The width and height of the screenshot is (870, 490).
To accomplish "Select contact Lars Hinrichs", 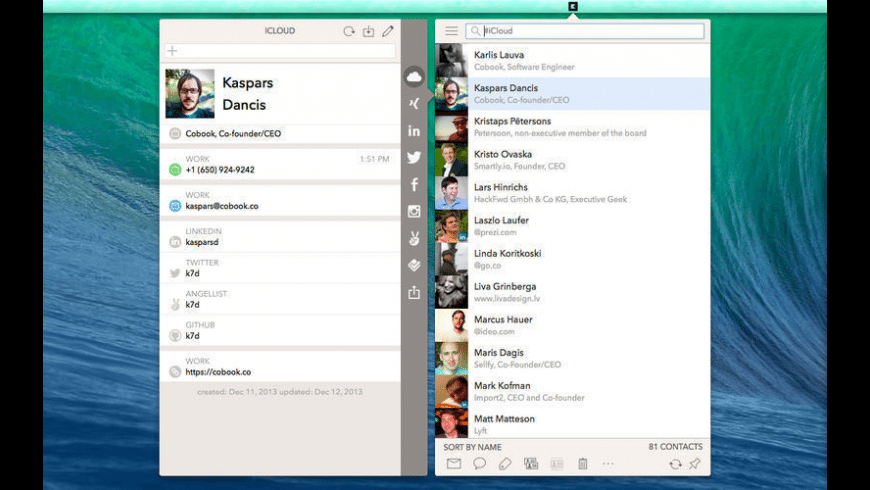I will (572, 193).
